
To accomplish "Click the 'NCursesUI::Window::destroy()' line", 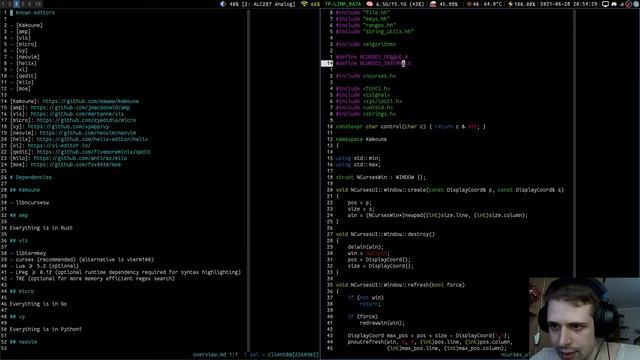I will point(385,234).
